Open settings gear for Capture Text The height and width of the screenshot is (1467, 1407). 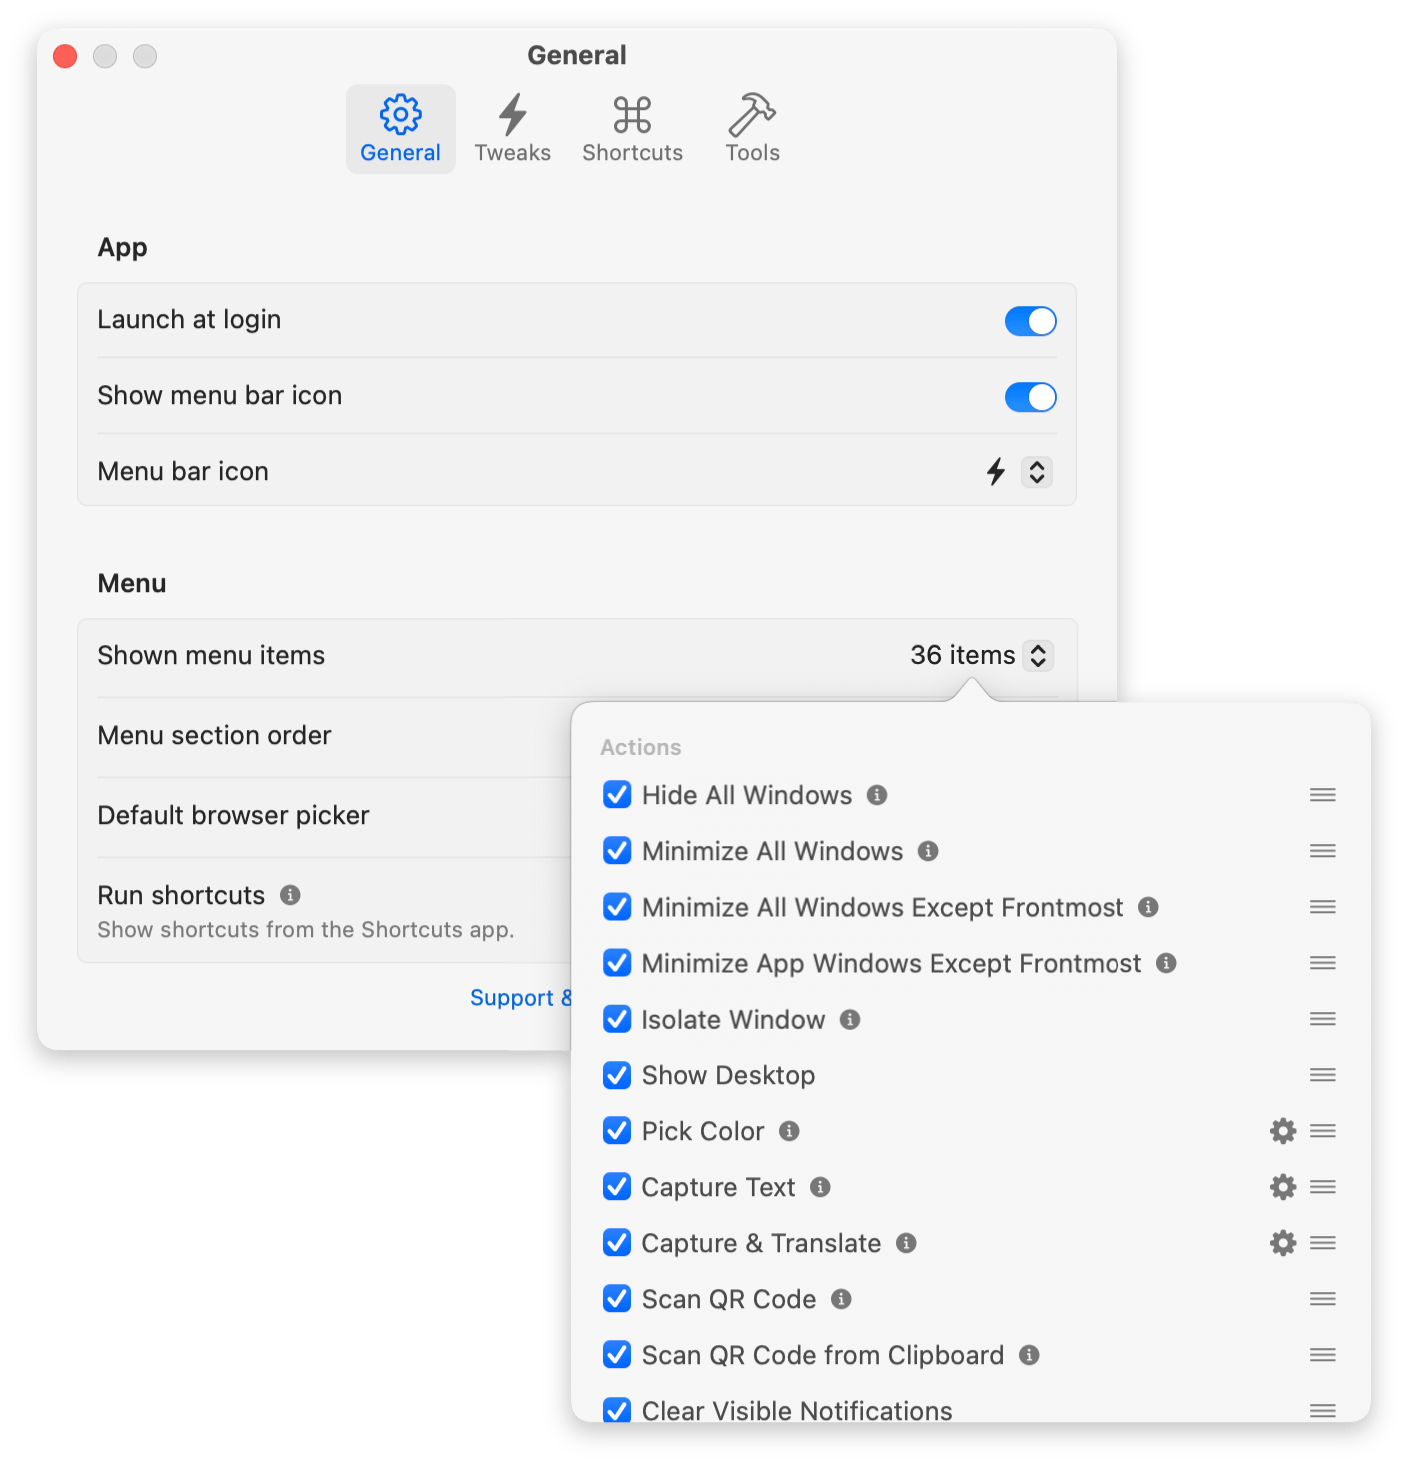(x=1282, y=1187)
